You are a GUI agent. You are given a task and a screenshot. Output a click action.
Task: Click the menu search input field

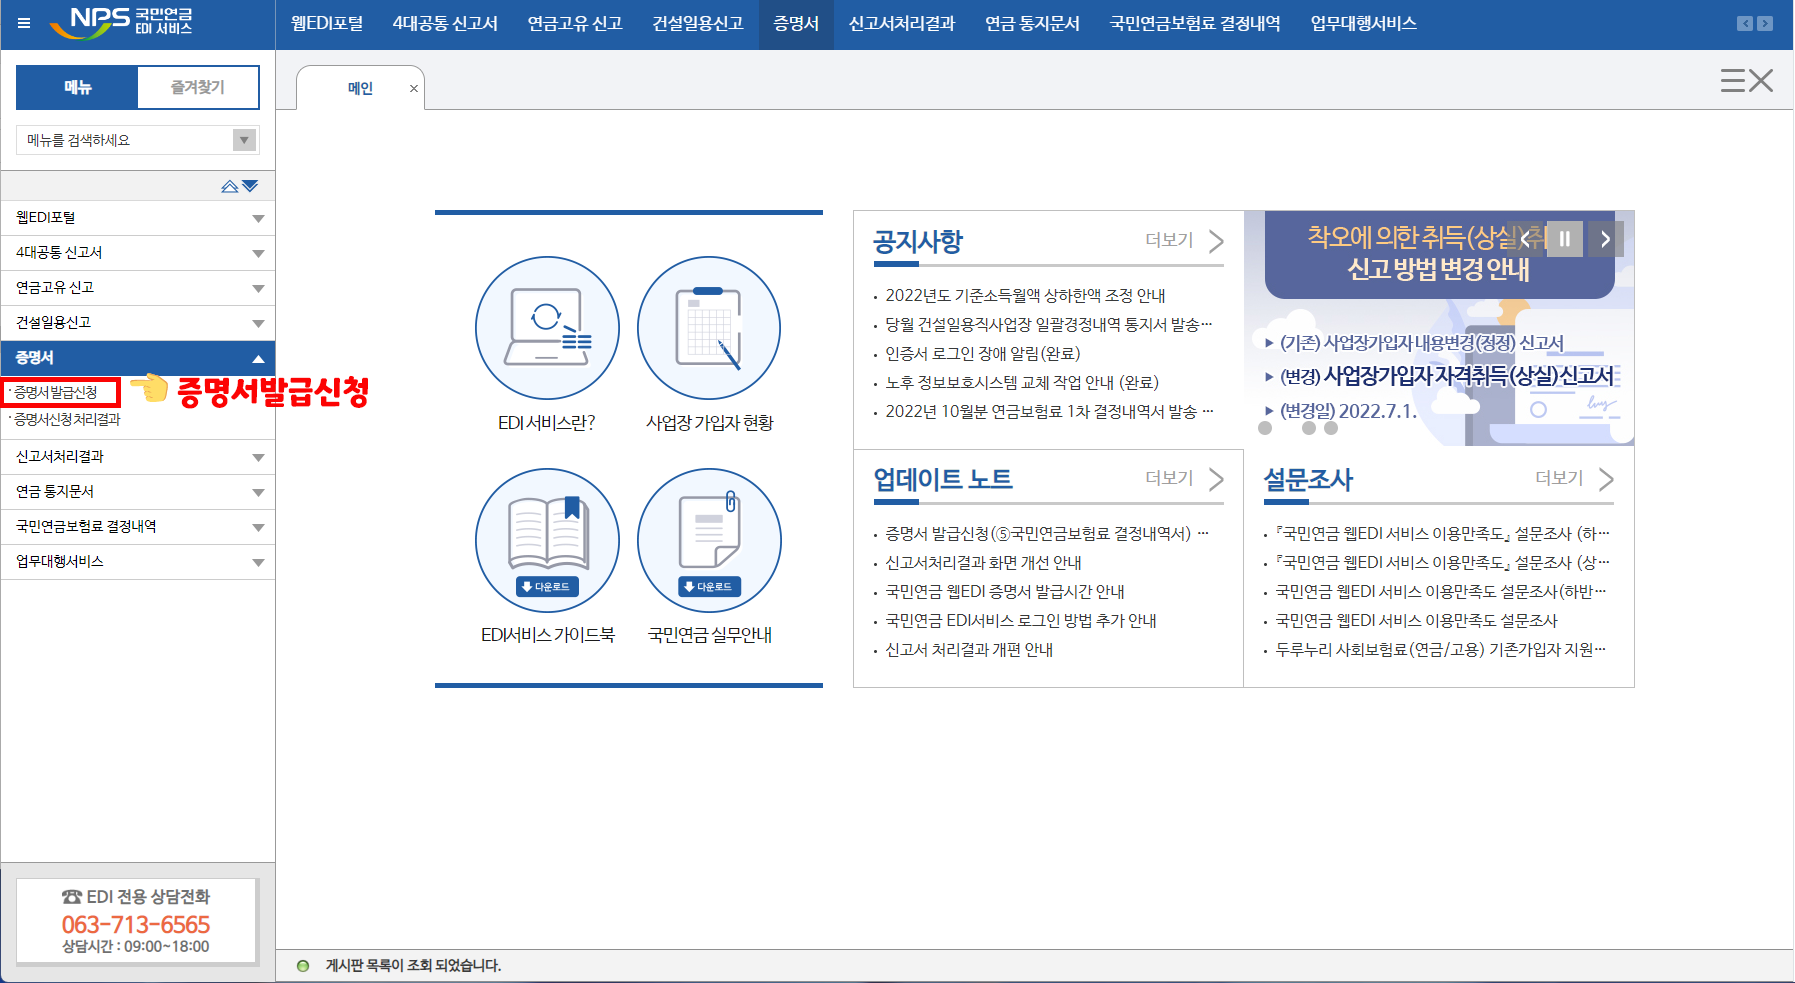125,140
